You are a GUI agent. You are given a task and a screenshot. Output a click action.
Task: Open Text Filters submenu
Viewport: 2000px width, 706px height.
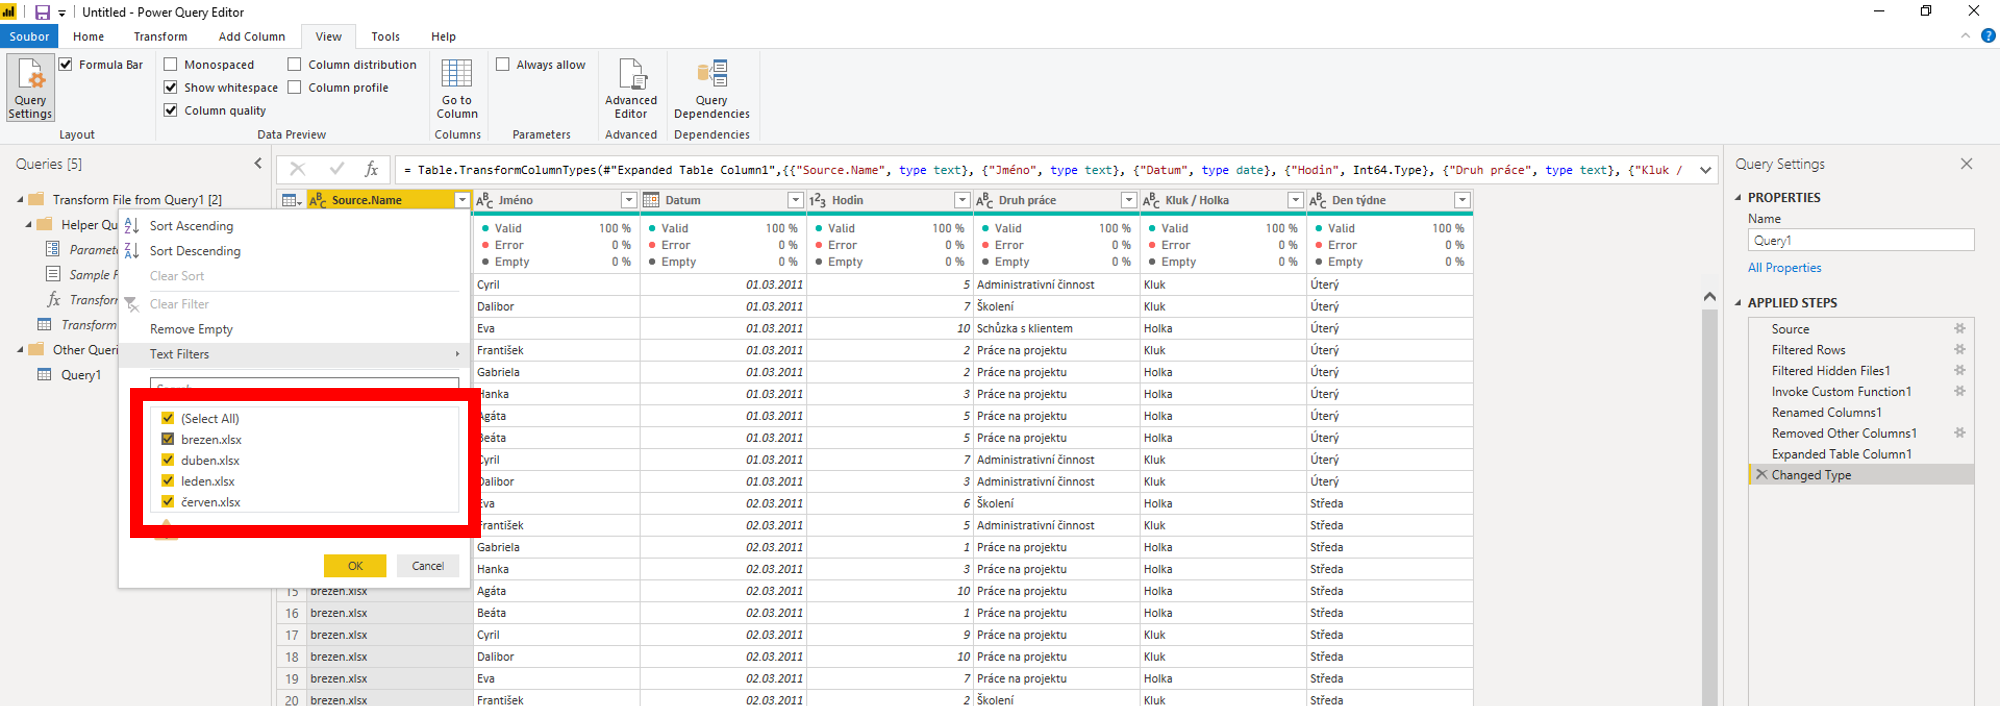coord(294,354)
